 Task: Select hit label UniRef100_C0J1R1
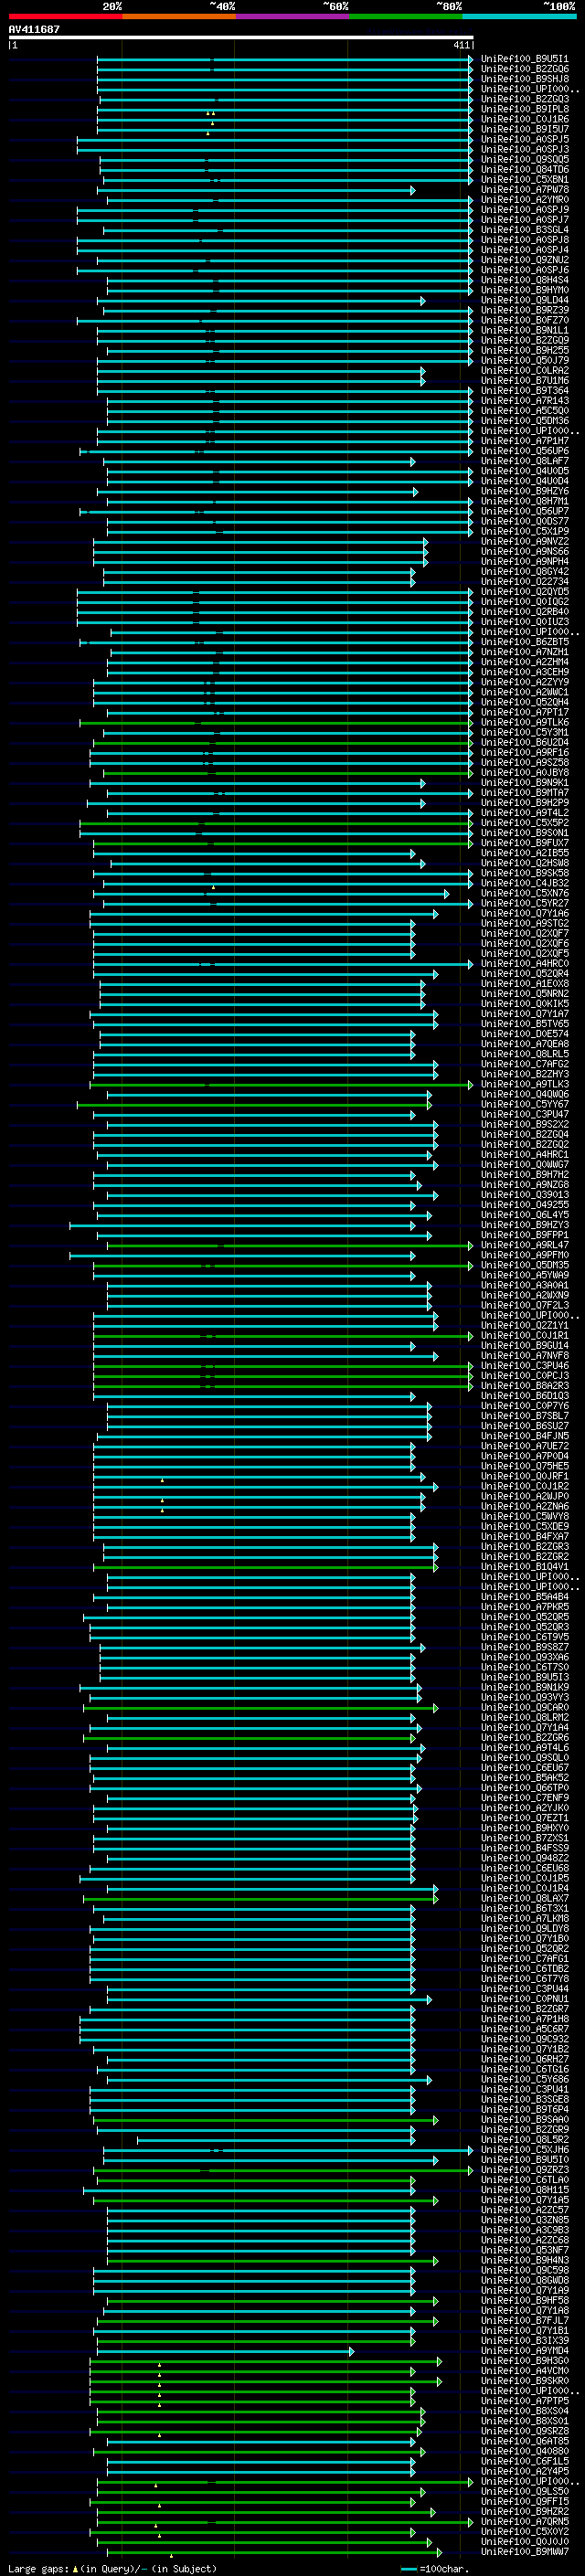pos(525,1335)
